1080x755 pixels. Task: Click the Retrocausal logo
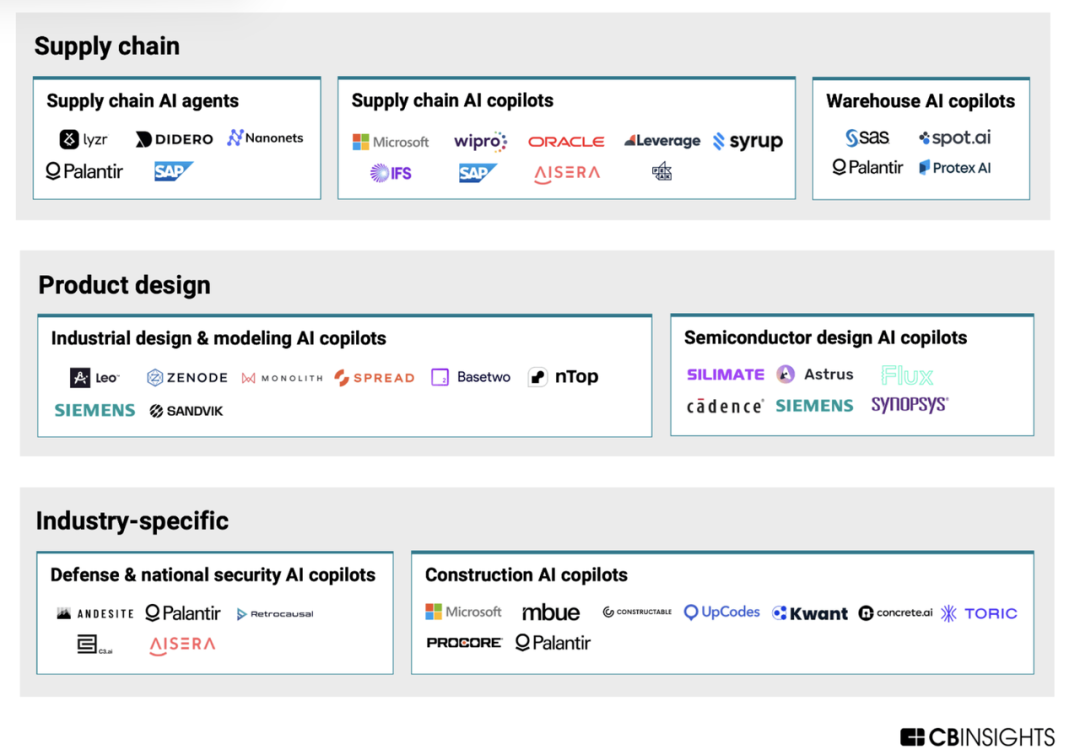point(275,614)
